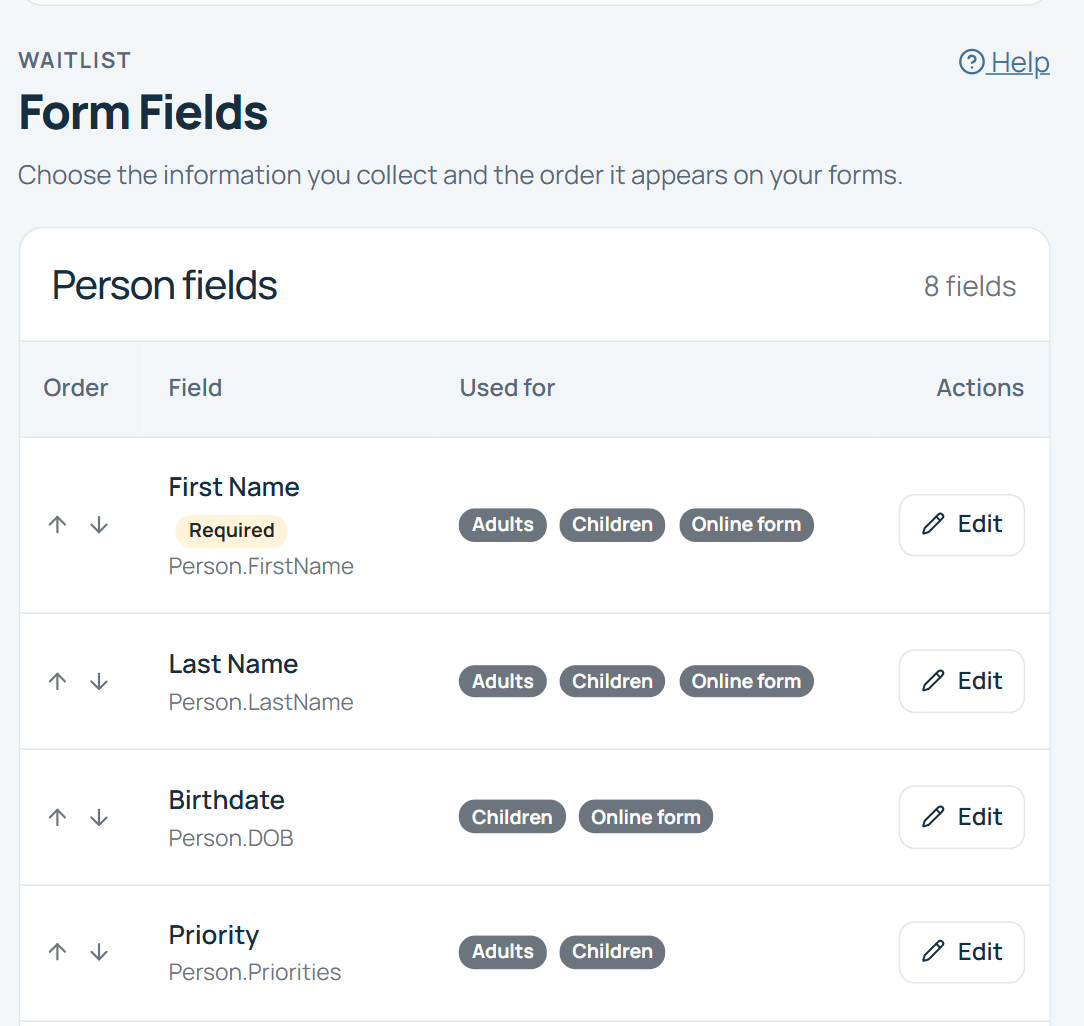Click the Online form tag for Birthdate
Screen dimensions: 1084x1026
(646, 817)
